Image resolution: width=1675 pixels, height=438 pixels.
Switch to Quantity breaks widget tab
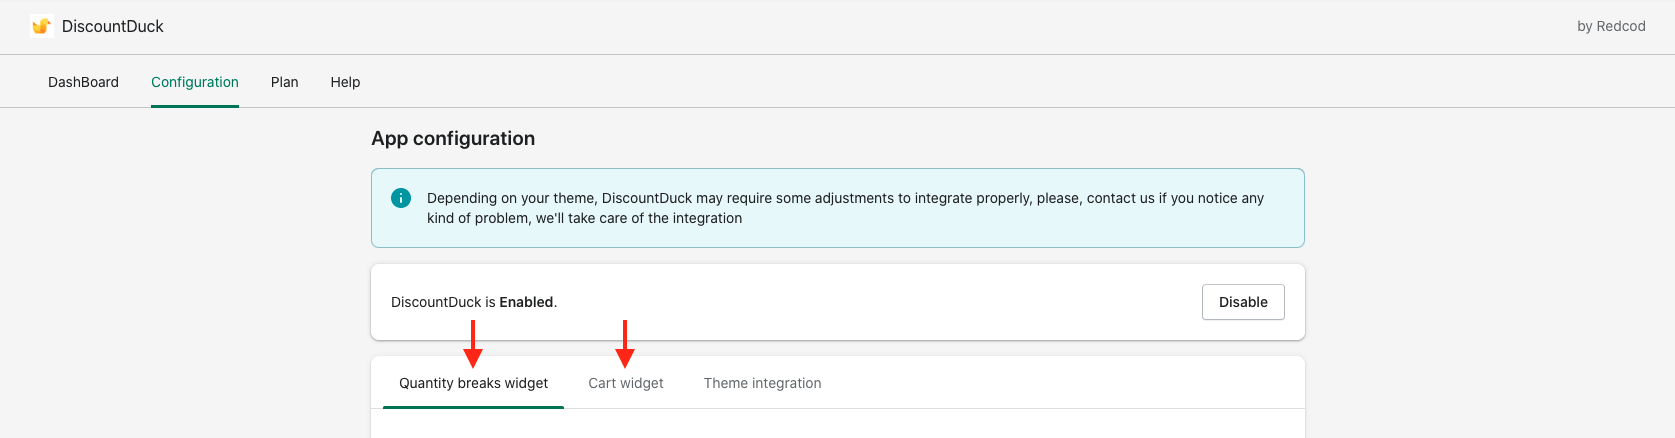point(473,383)
